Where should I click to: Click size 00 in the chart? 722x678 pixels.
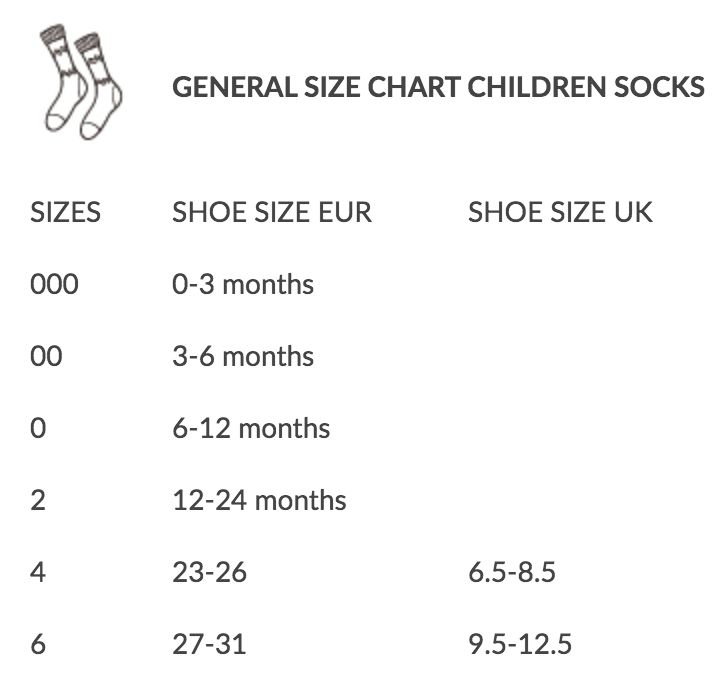(46, 357)
